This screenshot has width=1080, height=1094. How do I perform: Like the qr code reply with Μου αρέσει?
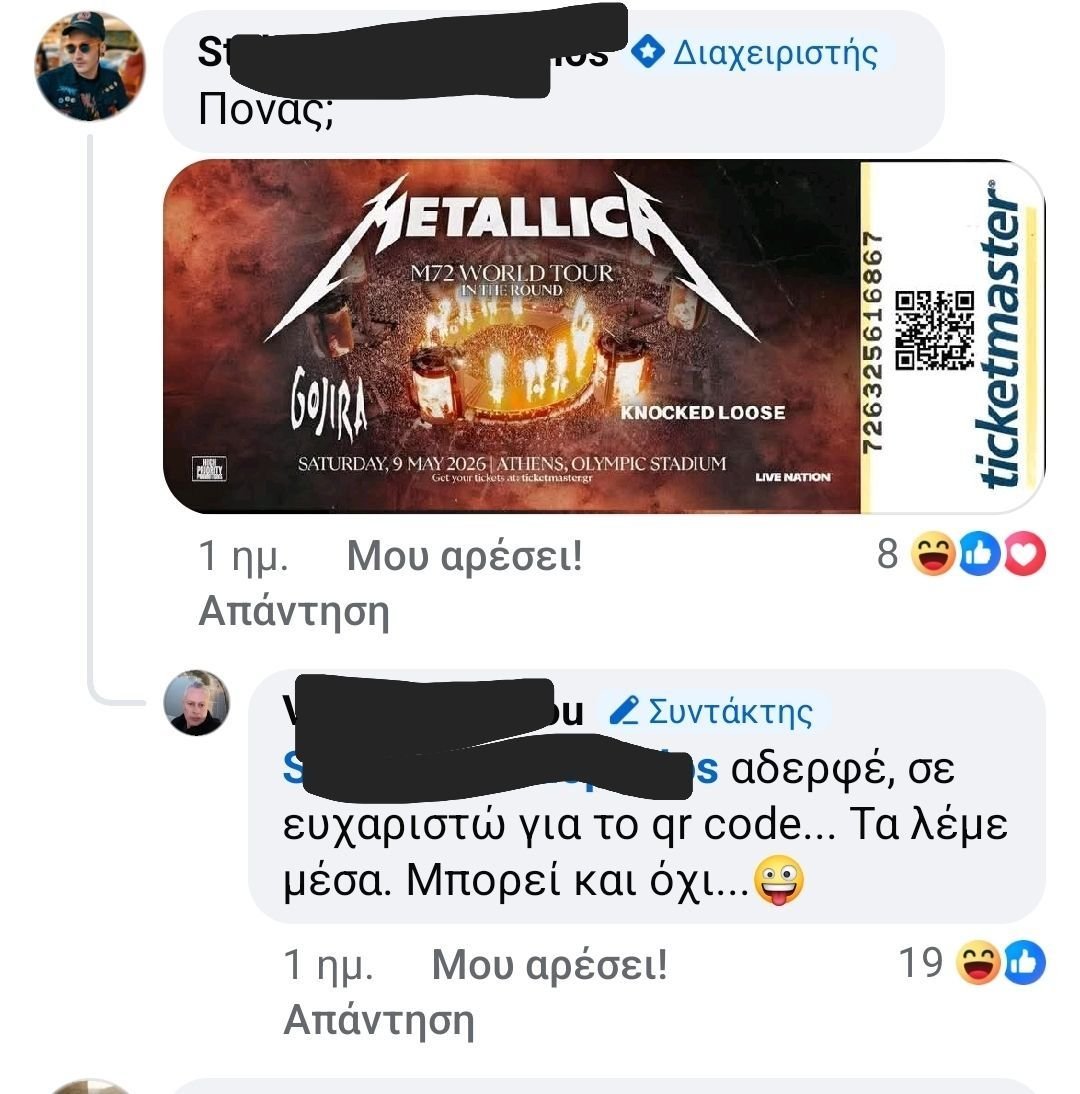pyautogui.click(x=549, y=965)
